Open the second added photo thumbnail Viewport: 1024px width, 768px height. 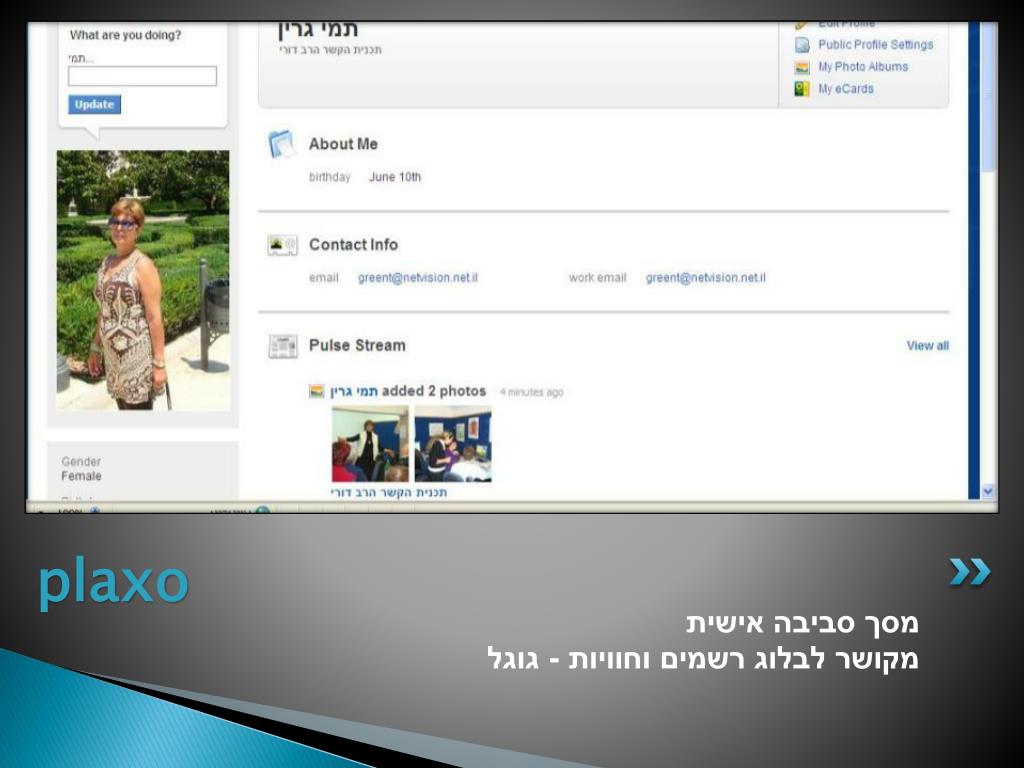click(453, 443)
